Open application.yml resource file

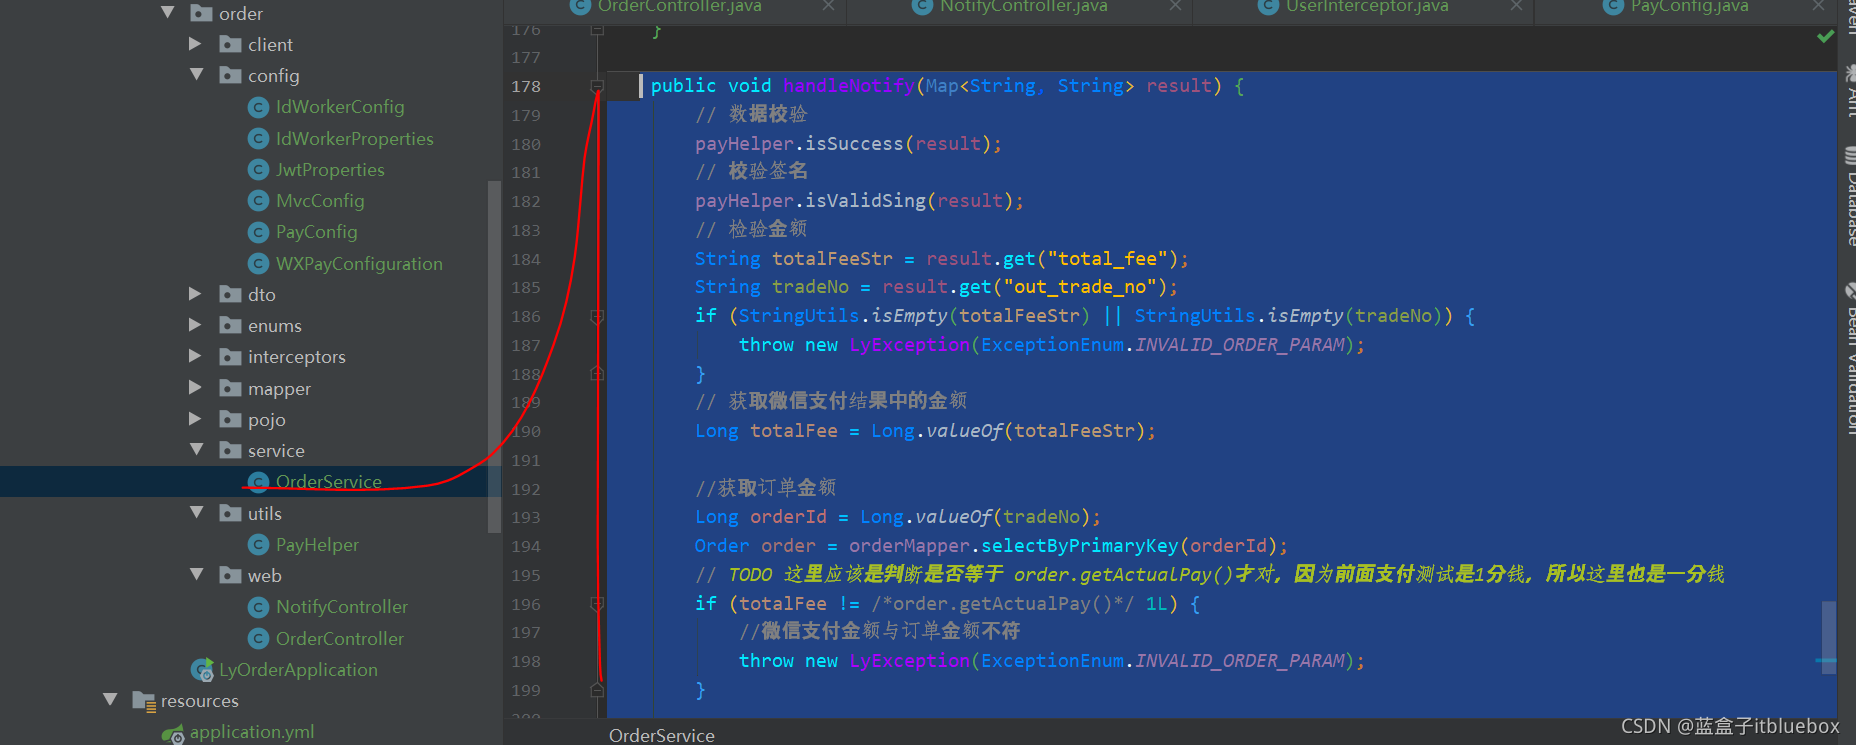pos(252,732)
